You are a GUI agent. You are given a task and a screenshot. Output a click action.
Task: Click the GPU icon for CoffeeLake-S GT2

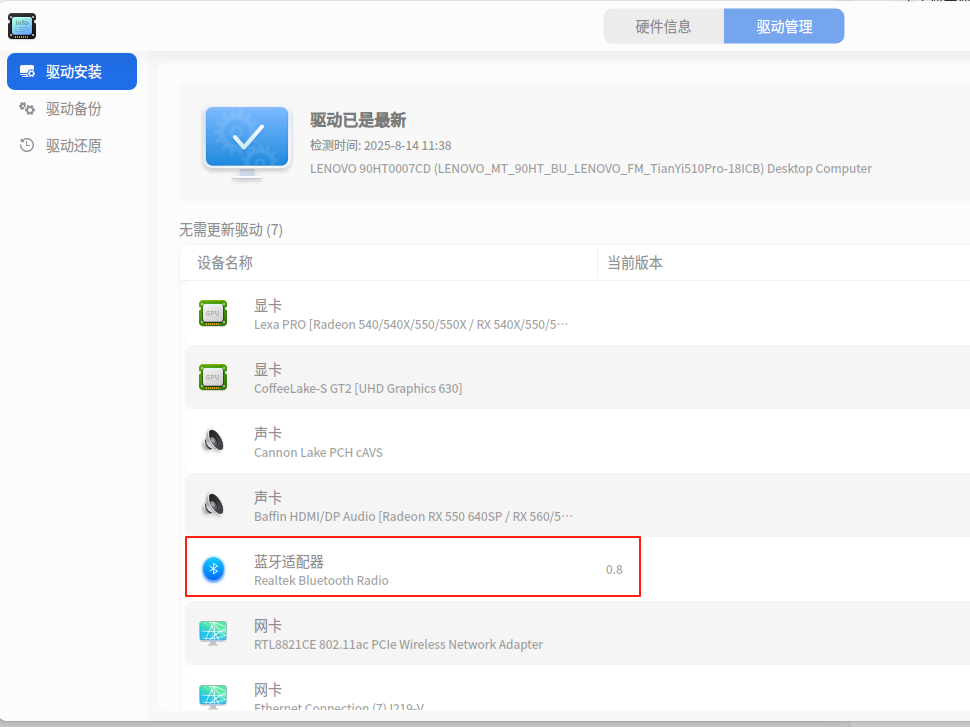(213, 377)
